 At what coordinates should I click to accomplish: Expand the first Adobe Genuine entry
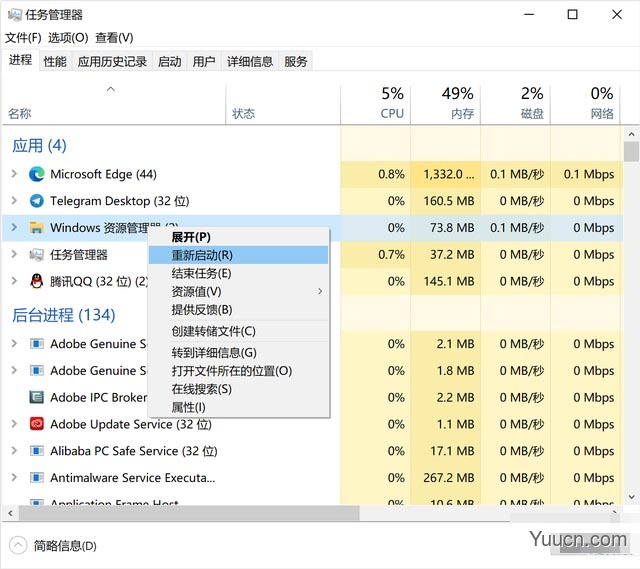pos(14,344)
